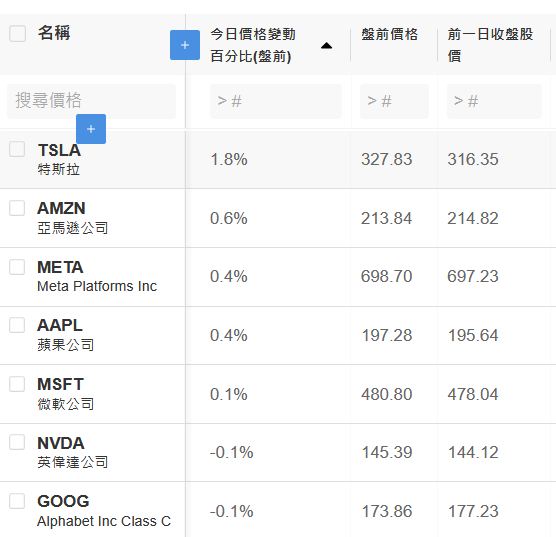Check the MSFT row checkbox
Image resolution: width=556 pixels, height=537 pixels.
click(17, 384)
